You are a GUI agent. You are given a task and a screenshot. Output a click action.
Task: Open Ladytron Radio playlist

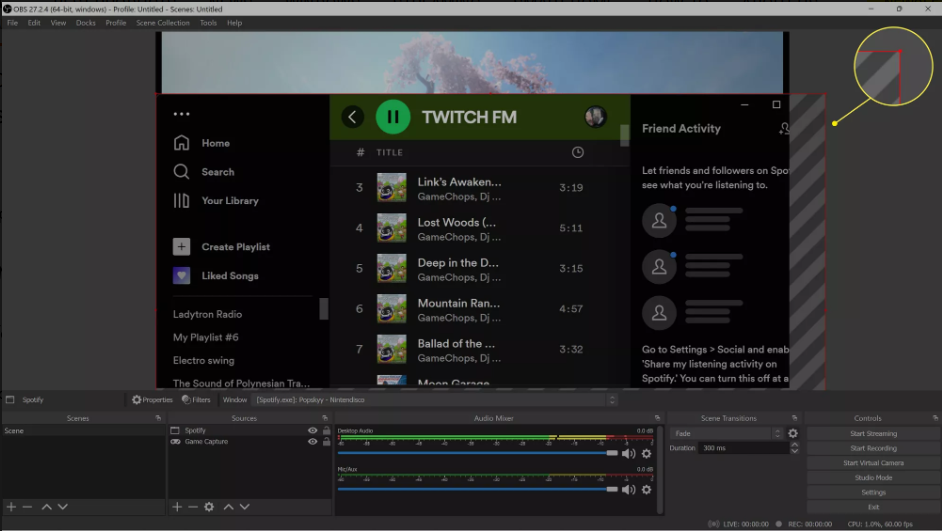(x=207, y=314)
